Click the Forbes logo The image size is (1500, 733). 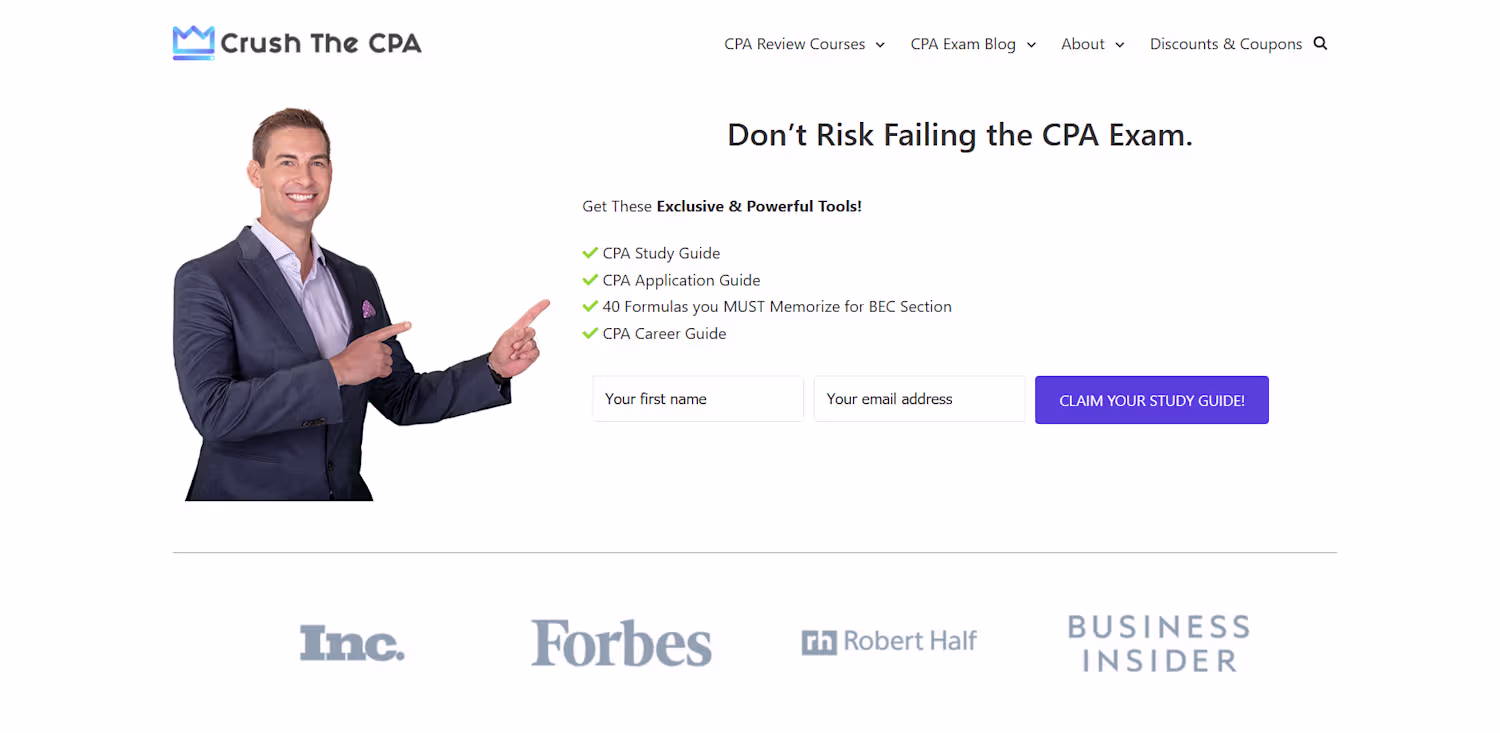(621, 643)
